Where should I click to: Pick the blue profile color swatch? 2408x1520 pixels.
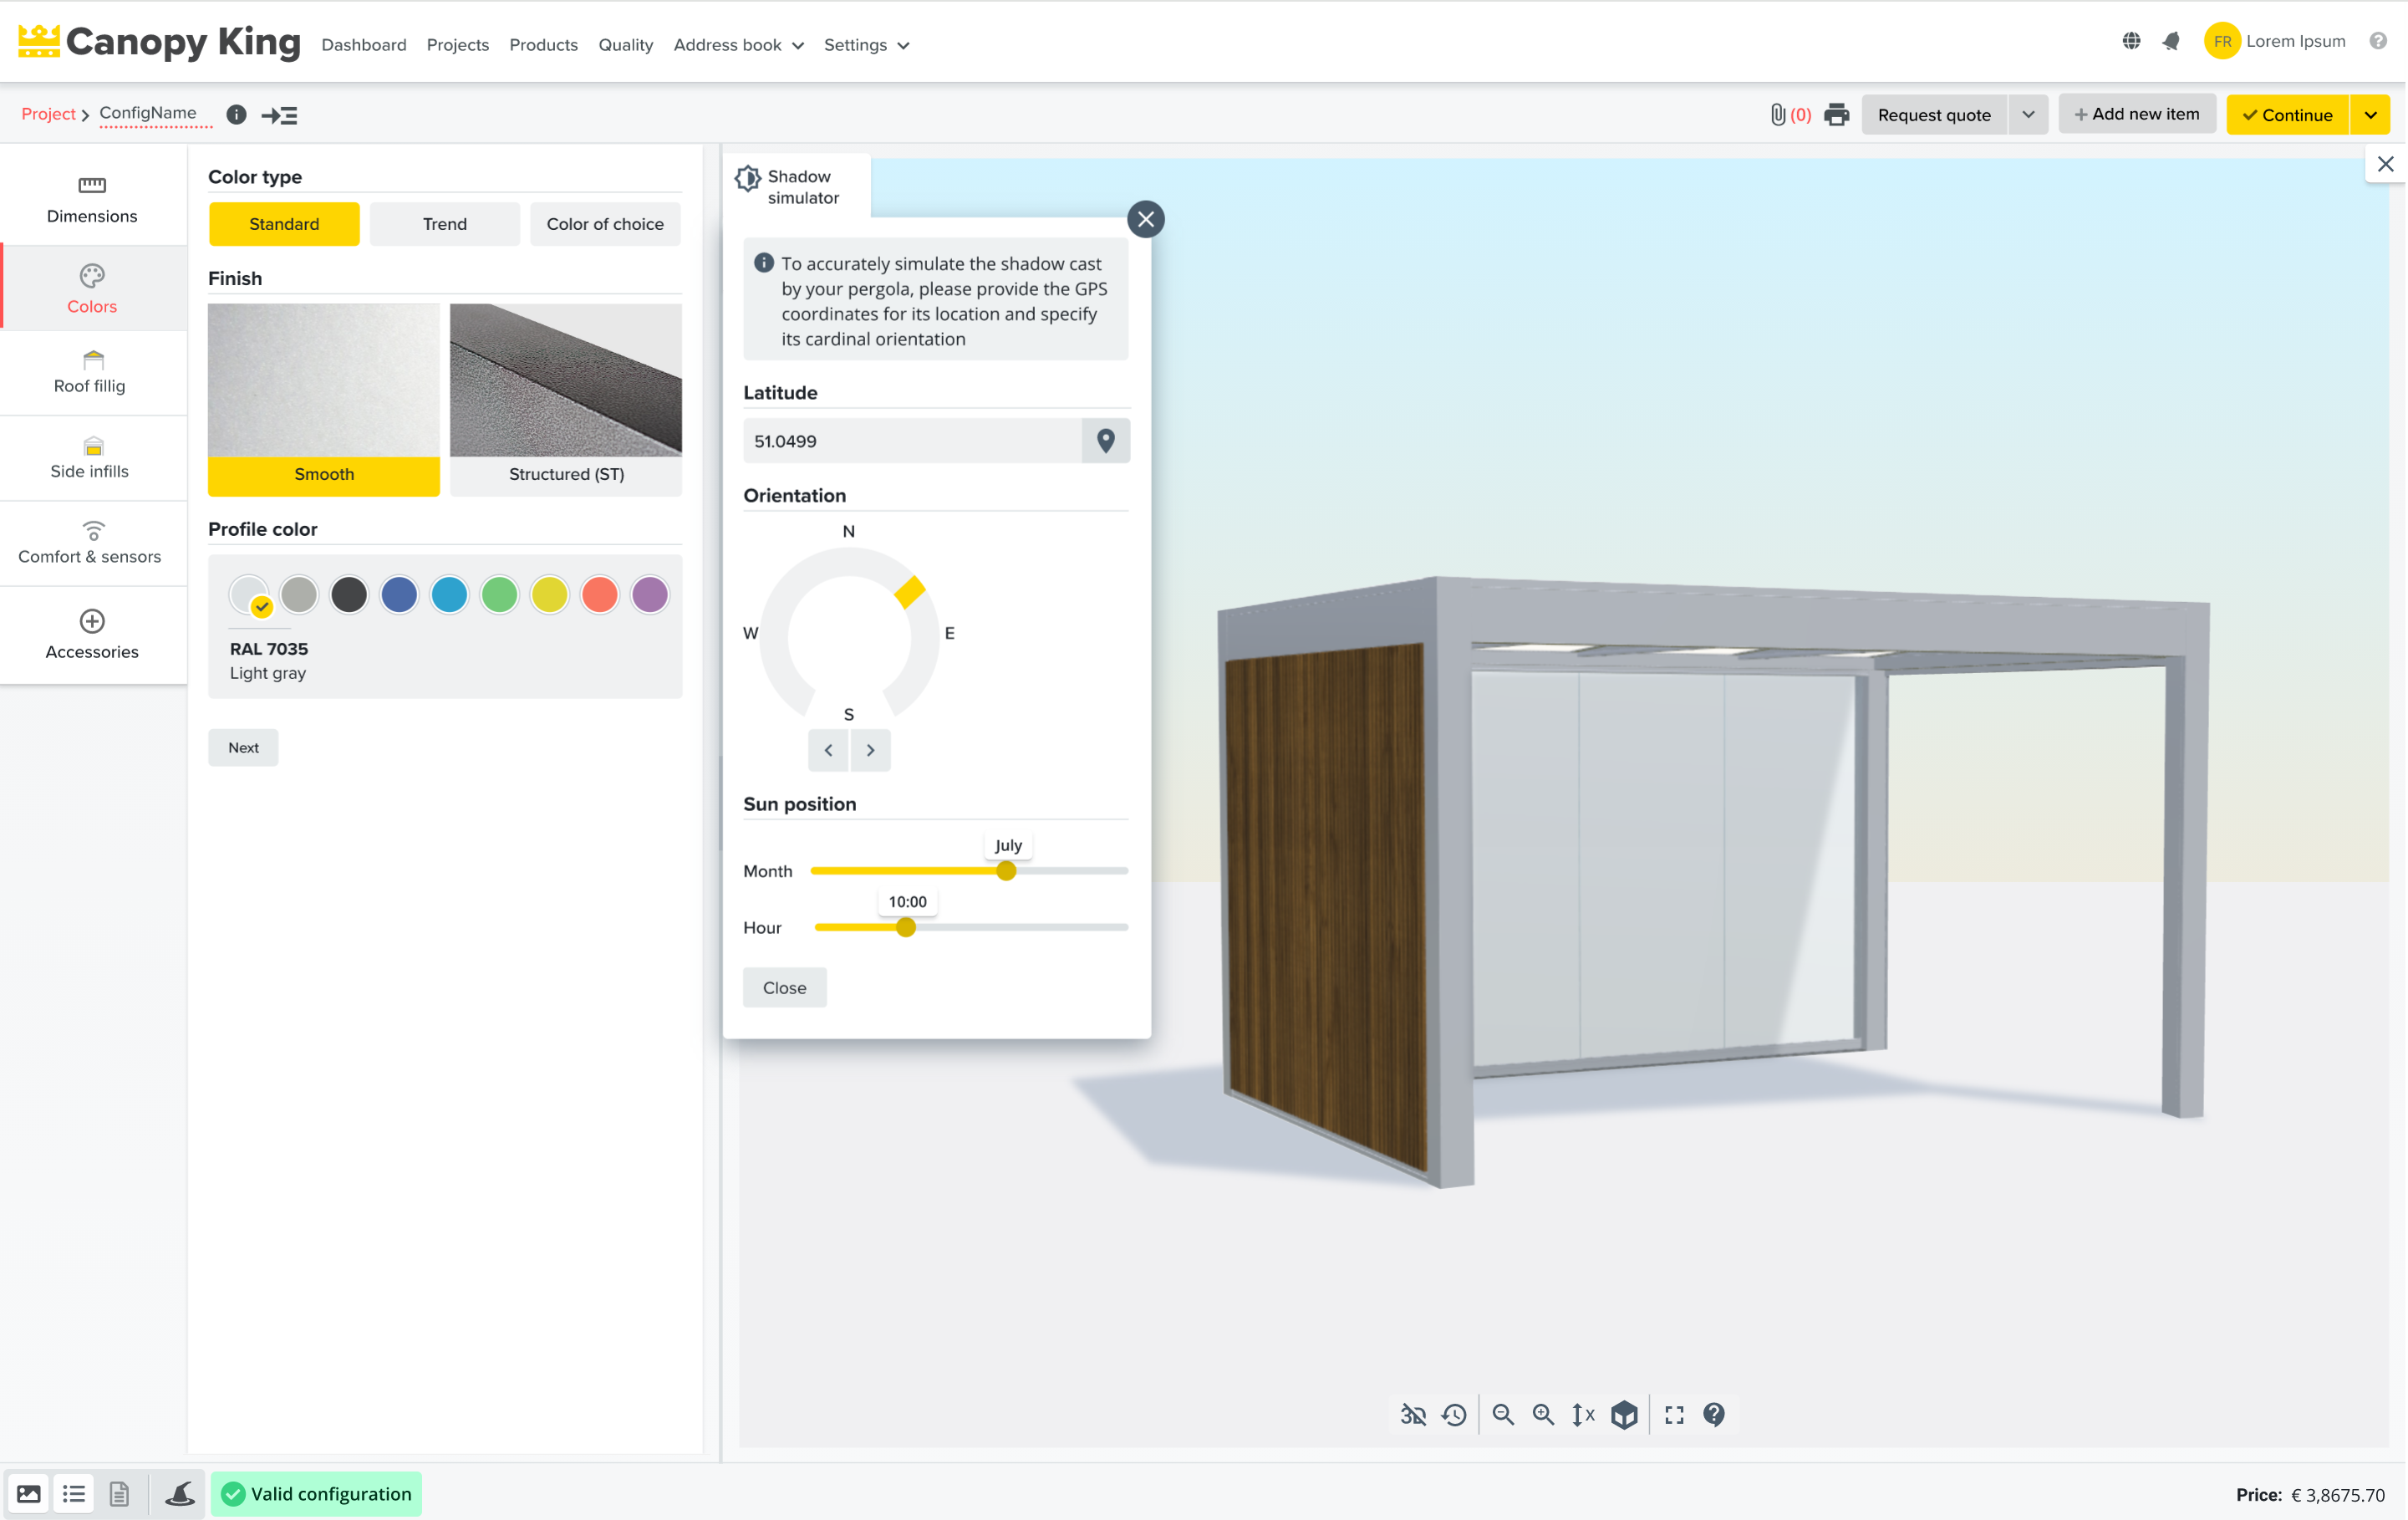coord(399,595)
